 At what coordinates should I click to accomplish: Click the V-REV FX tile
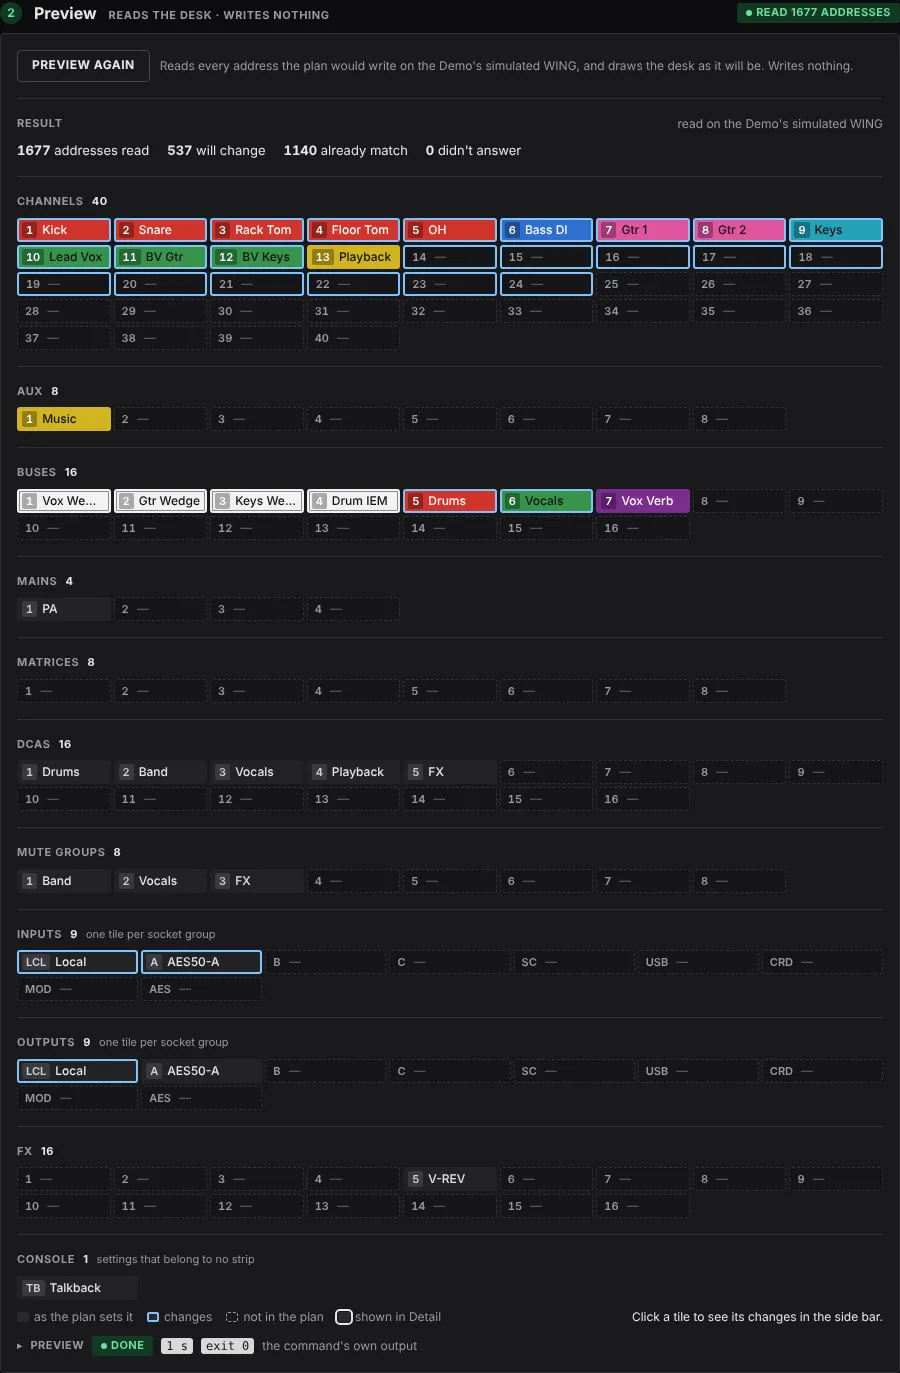450,1179
